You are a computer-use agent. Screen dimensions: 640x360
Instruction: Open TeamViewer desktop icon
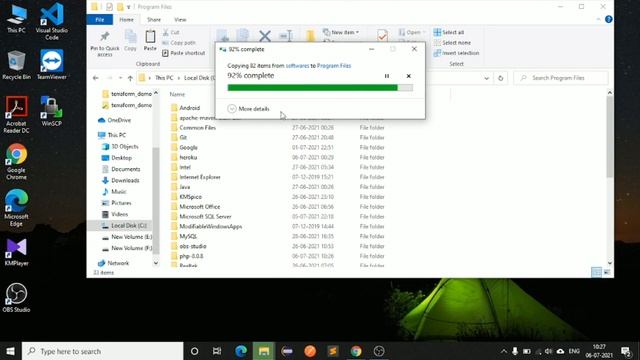[x=52, y=64]
